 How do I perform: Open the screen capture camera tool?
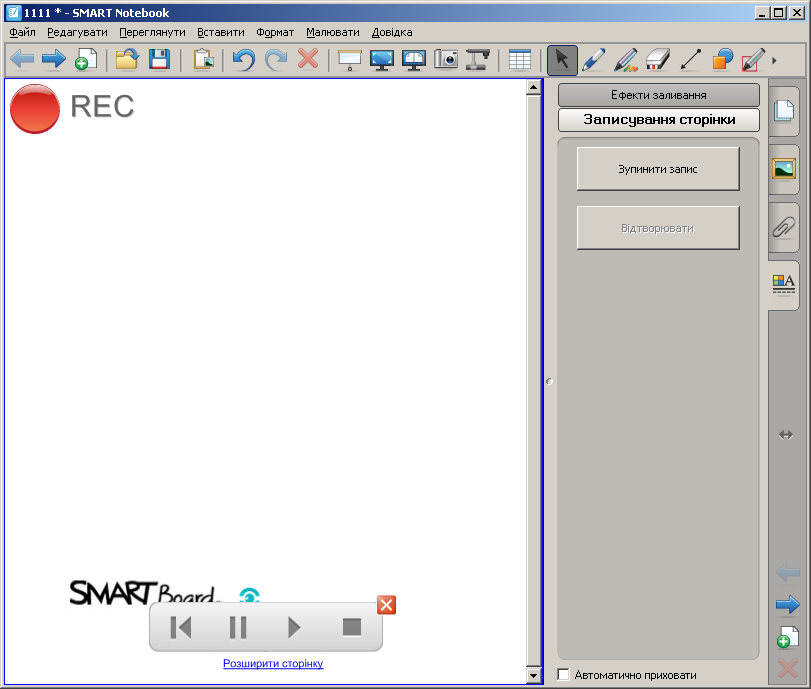(446, 59)
